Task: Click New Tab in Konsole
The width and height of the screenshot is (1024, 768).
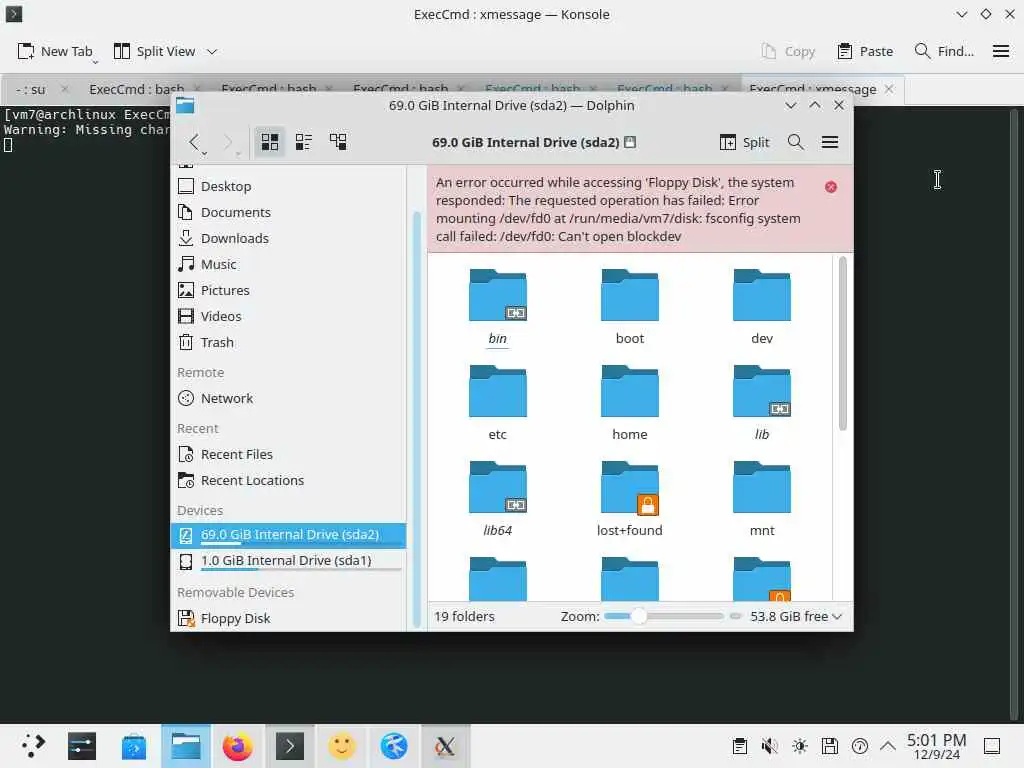Action: click(54, 51)
